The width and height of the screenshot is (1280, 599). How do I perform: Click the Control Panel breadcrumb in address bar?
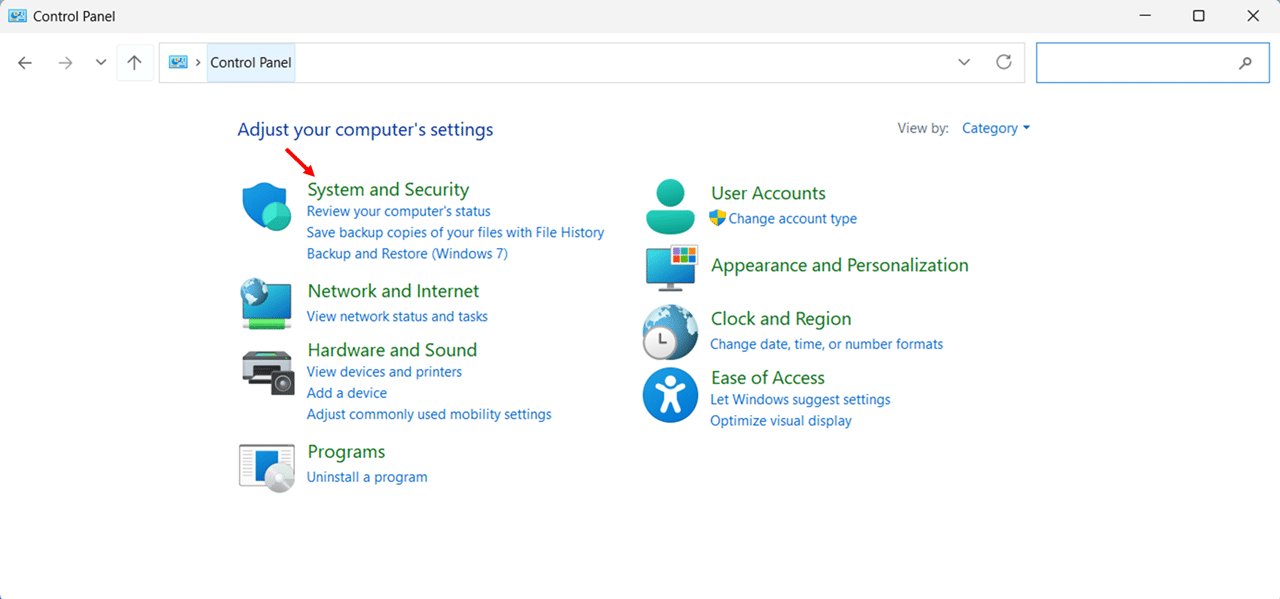pos(250,62)
